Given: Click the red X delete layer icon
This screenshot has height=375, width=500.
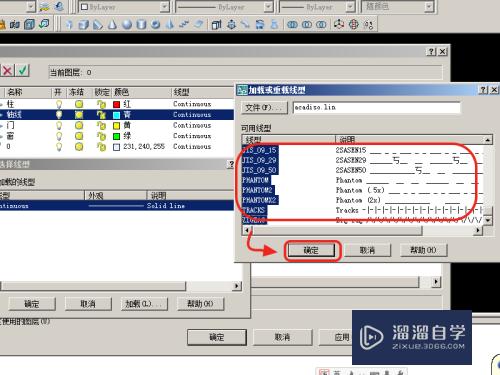Looking at the screenshot, I should click(x=7, y=70).
